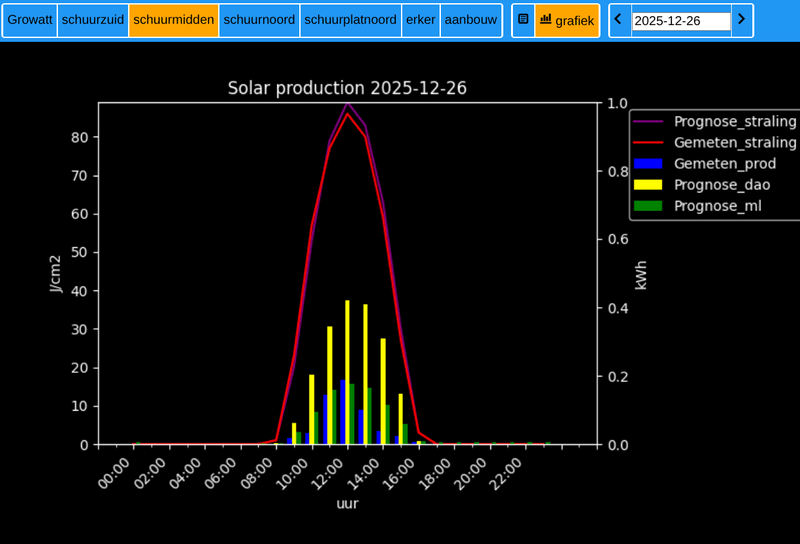Click the date input field 2025-12-26

[x=681, y=21]
